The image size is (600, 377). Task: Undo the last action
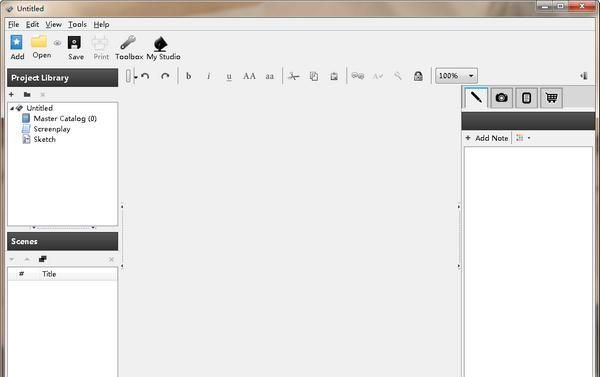(x=145, y=76)
